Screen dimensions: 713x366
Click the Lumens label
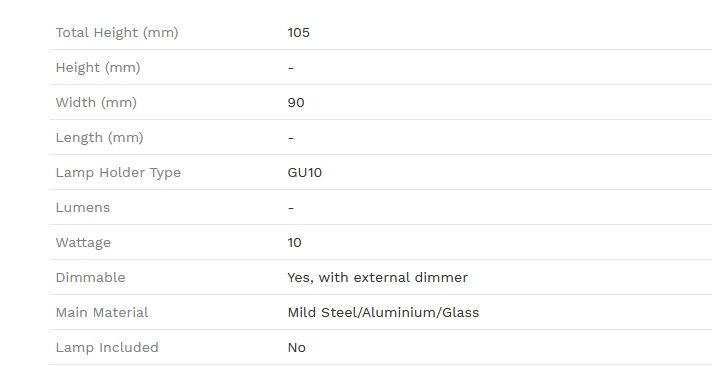(83, 208)
